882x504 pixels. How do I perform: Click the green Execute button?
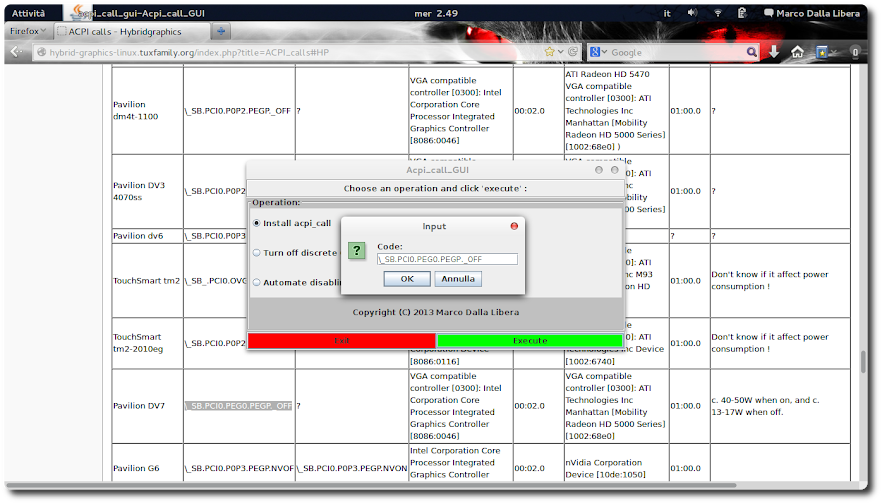point(530,340)
